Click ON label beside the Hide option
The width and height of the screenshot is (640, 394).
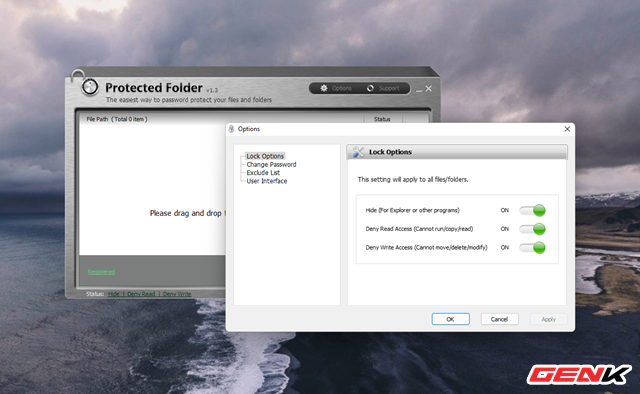tap(505, 210)
